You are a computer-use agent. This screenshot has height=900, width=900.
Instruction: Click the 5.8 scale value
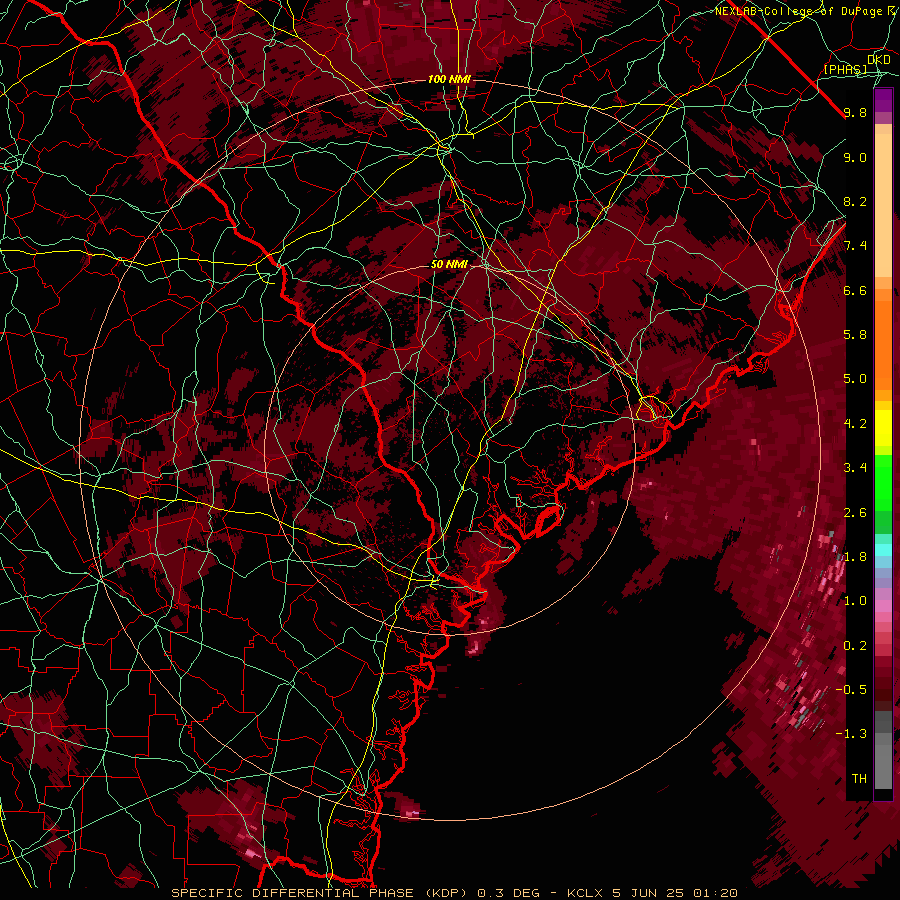[855, 335]
